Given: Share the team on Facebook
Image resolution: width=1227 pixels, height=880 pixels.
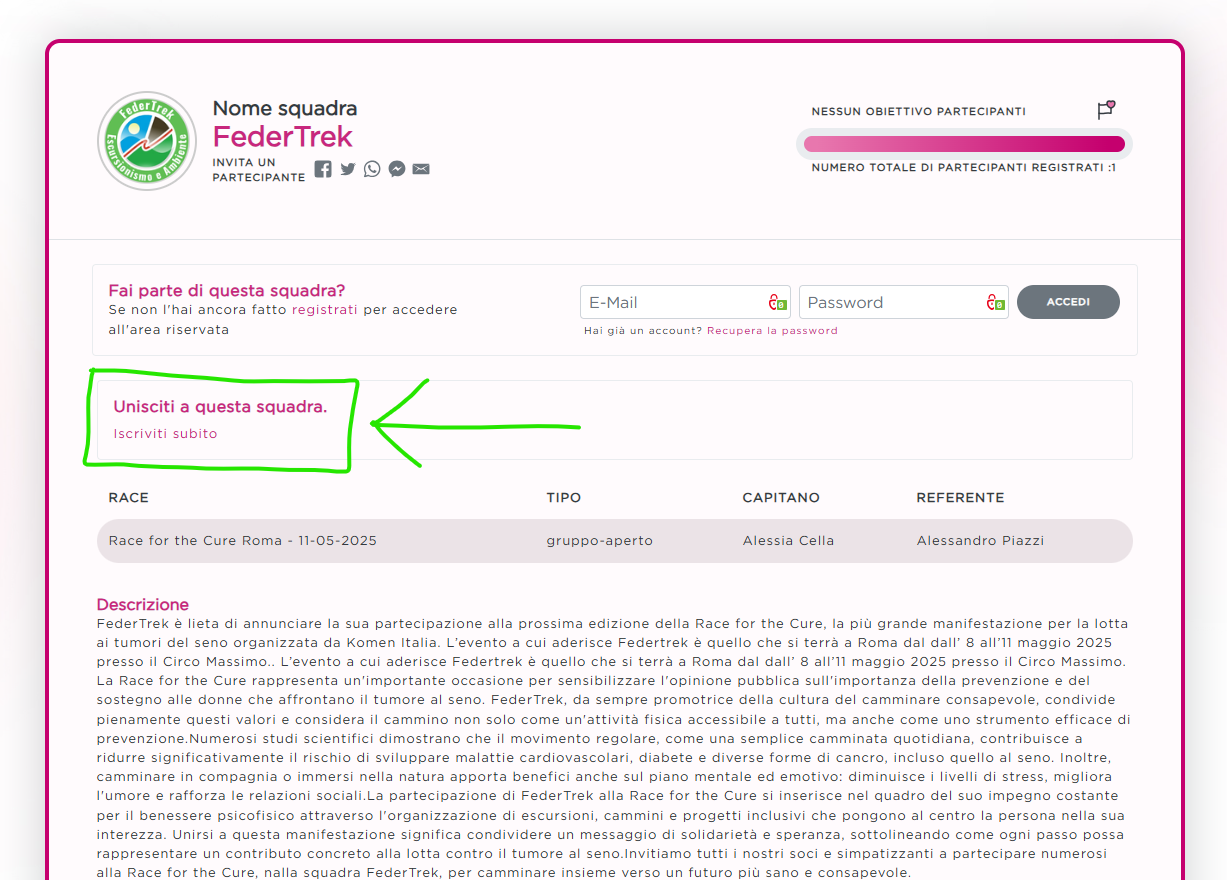Looking at the screenshot, I should click(x=323, y=169).
